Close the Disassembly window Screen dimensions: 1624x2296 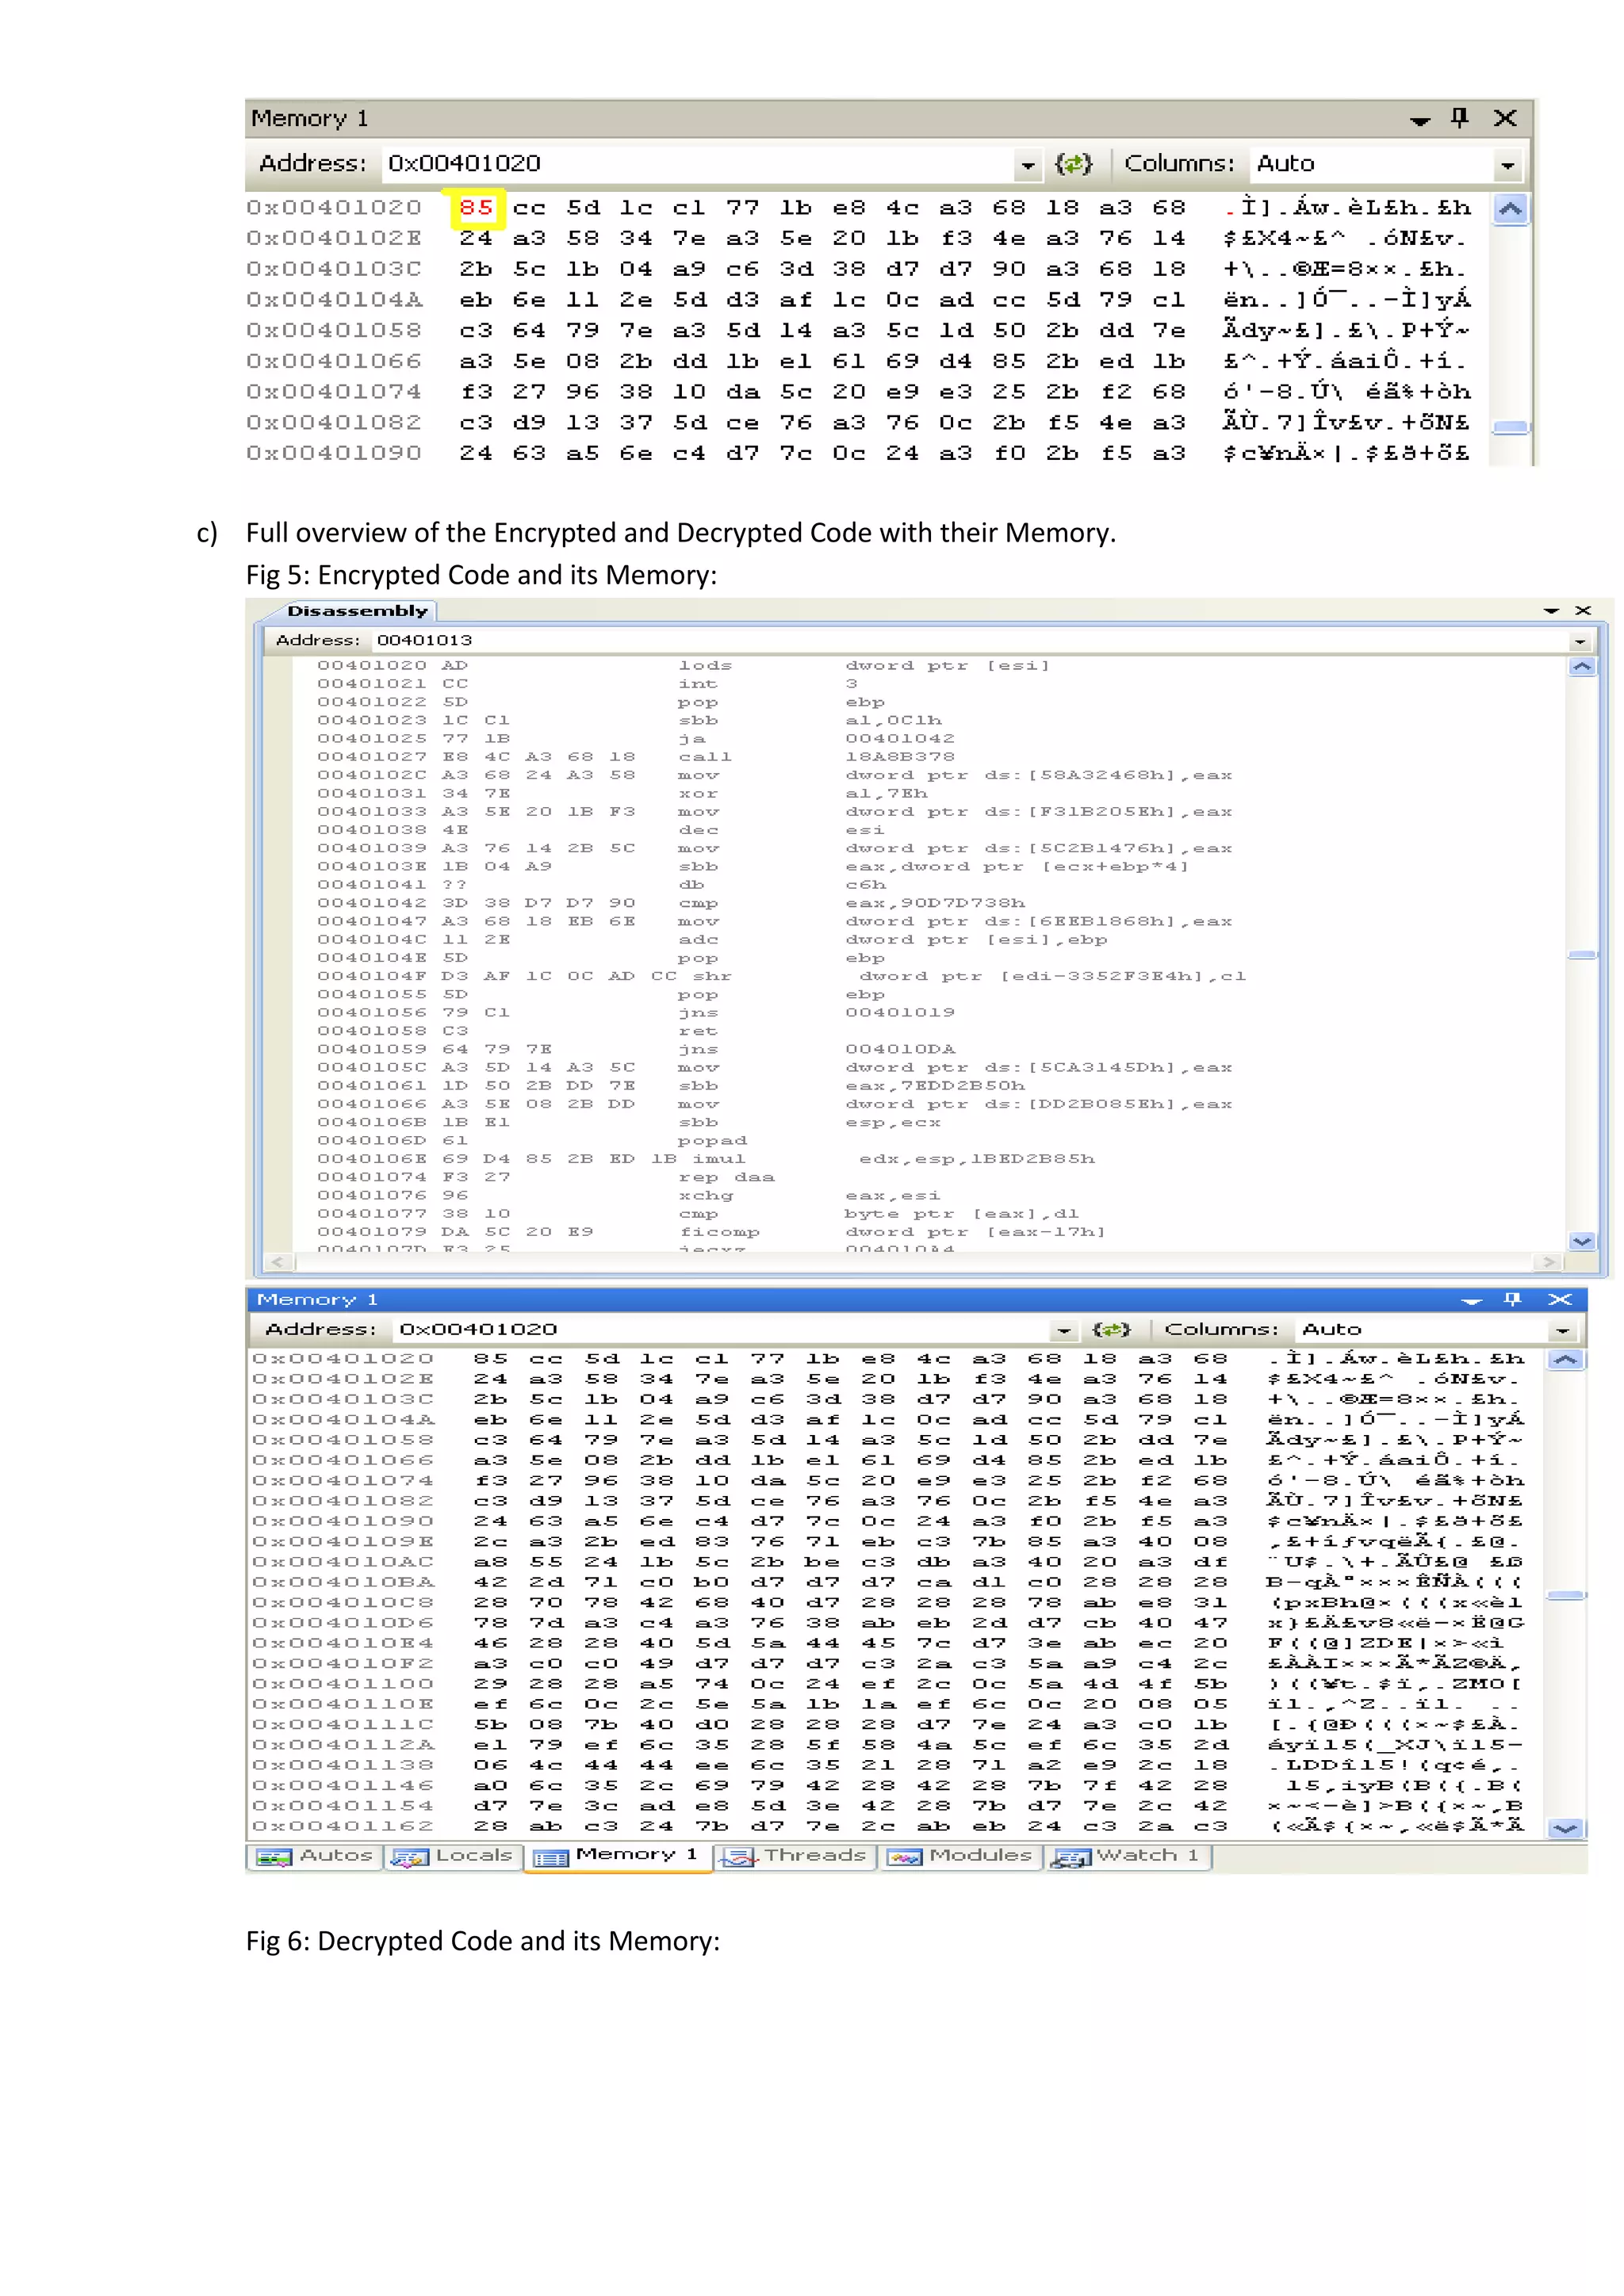tap(1583, 610)
